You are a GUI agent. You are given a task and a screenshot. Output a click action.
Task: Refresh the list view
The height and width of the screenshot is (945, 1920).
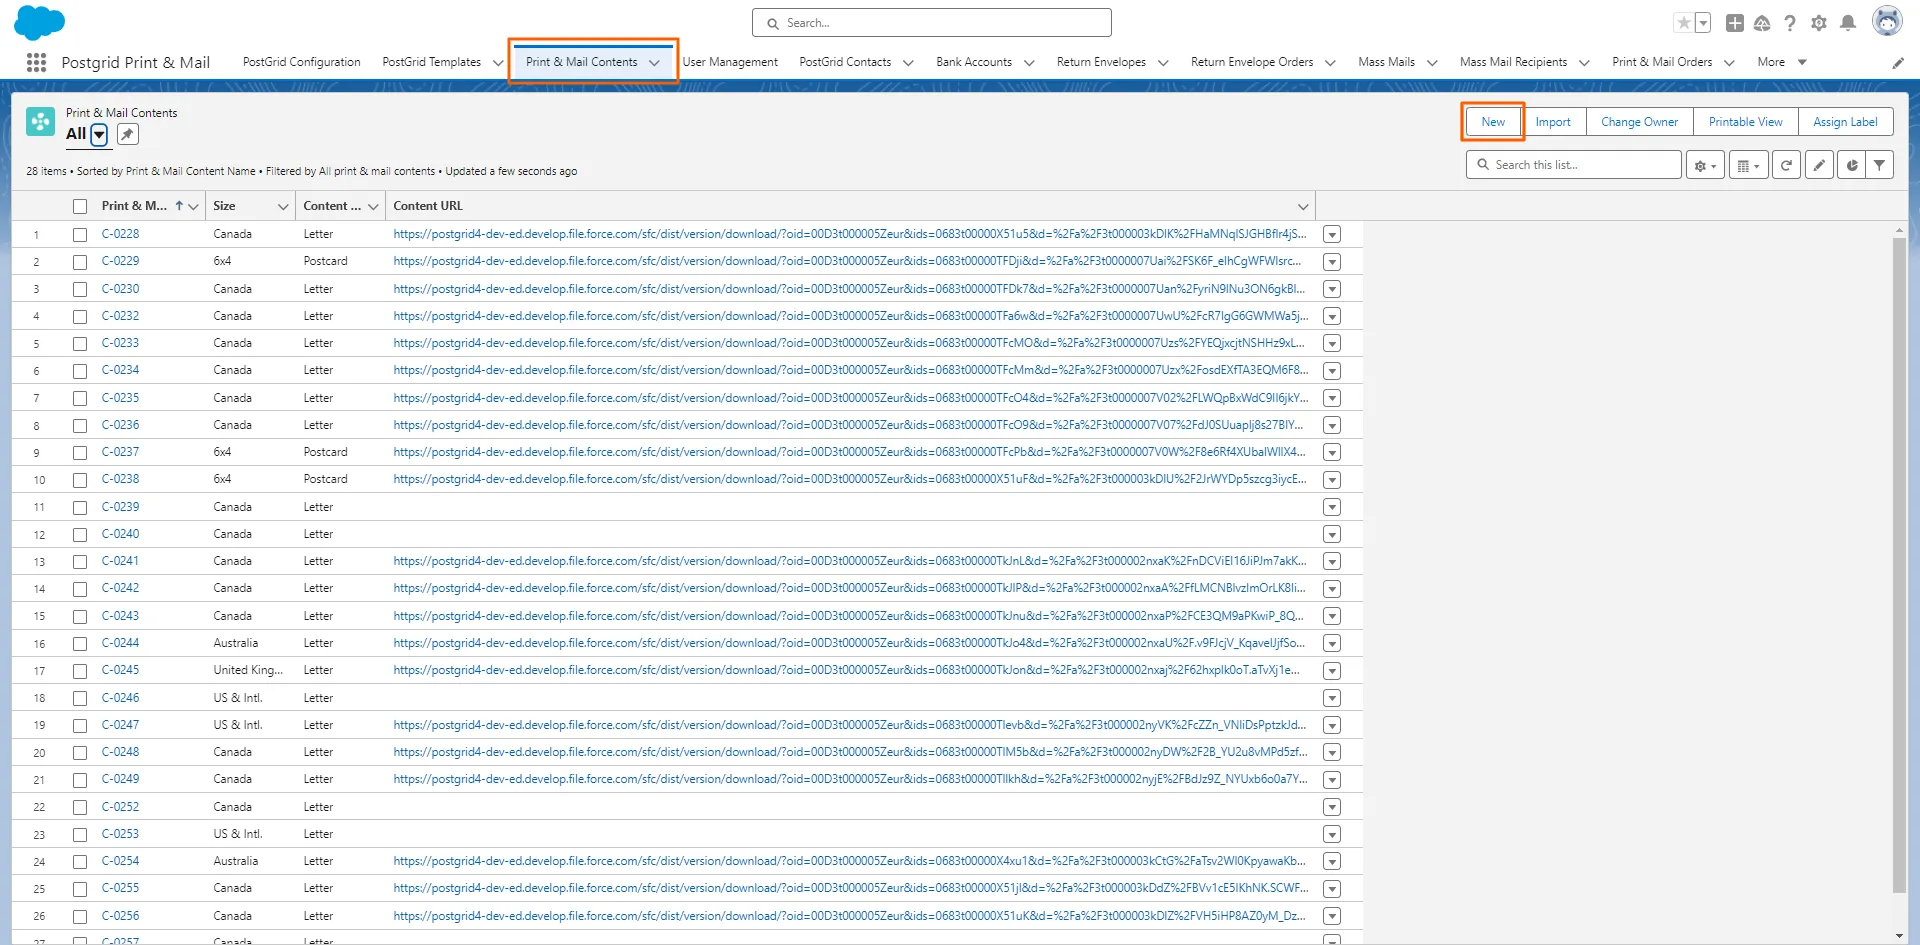click(x=1786, y=165)
